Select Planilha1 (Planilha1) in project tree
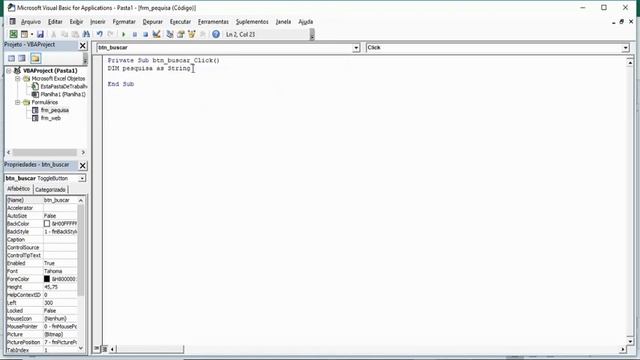Image resolution: width=640 pixels, height=360 pixels. (63, 94)
